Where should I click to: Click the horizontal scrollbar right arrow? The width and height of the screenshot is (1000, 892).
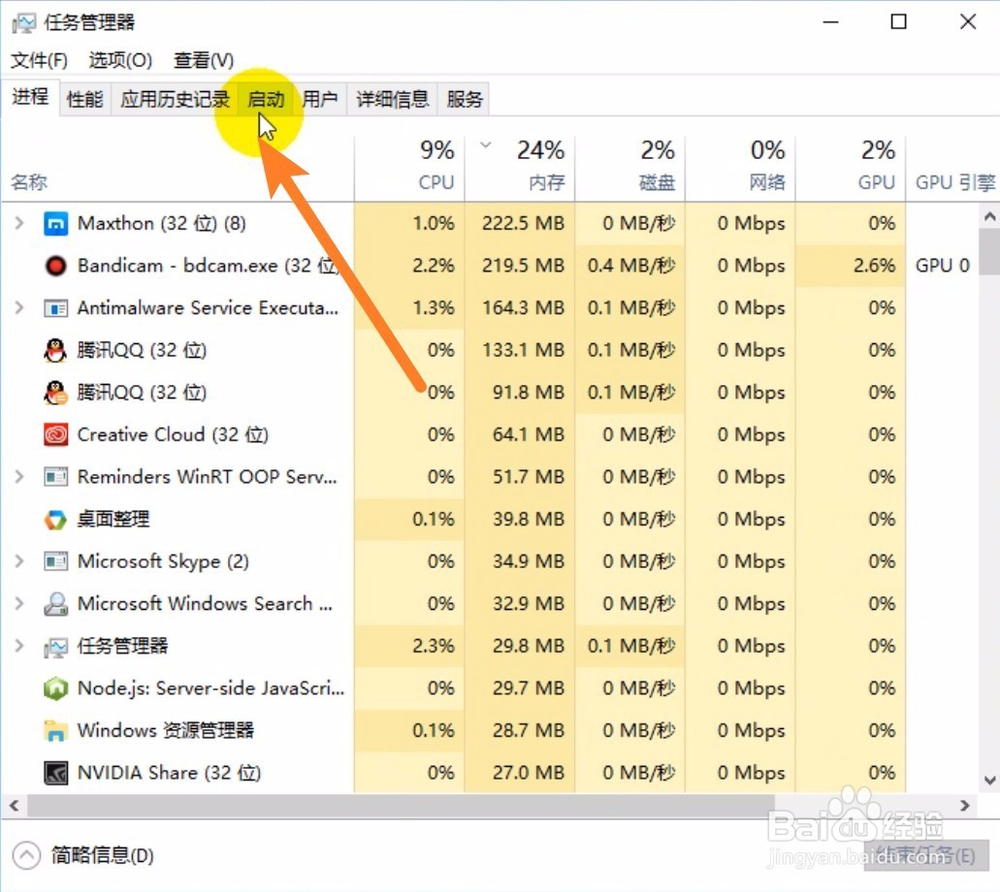pos(965,806)
